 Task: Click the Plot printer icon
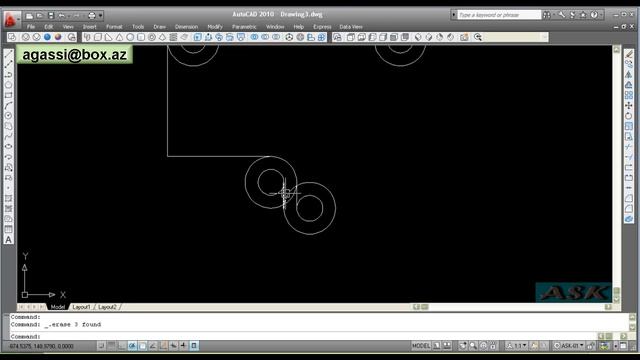tap(91, 16)
